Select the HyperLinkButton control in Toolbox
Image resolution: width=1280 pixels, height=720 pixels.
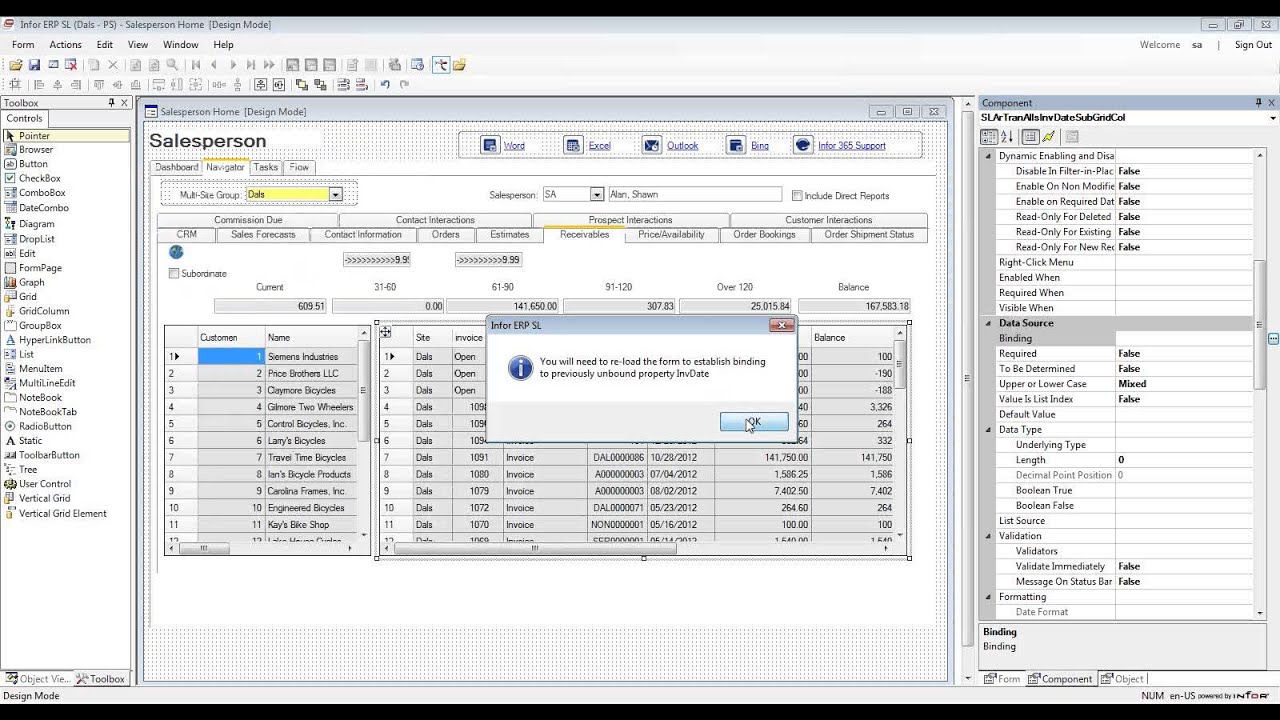pos(55,340)
